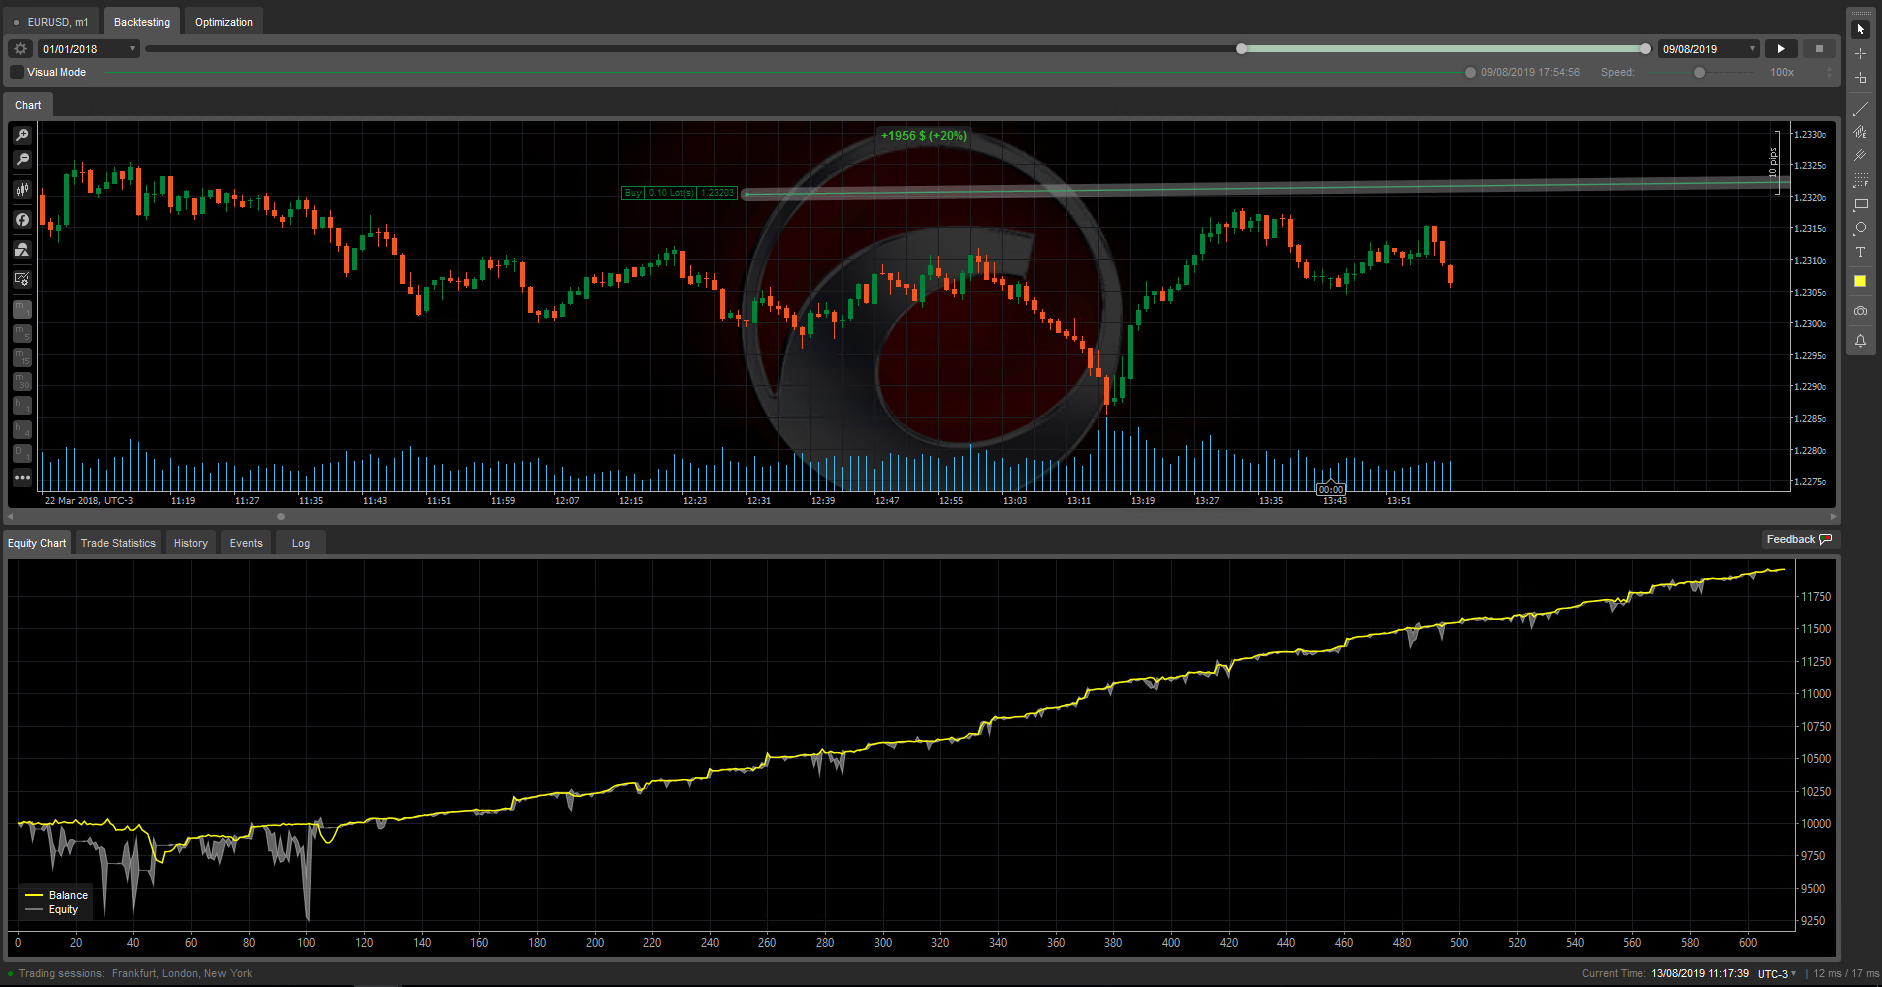
Task: Select the market snapshot measuring tool
Action: click(1860, 77)
